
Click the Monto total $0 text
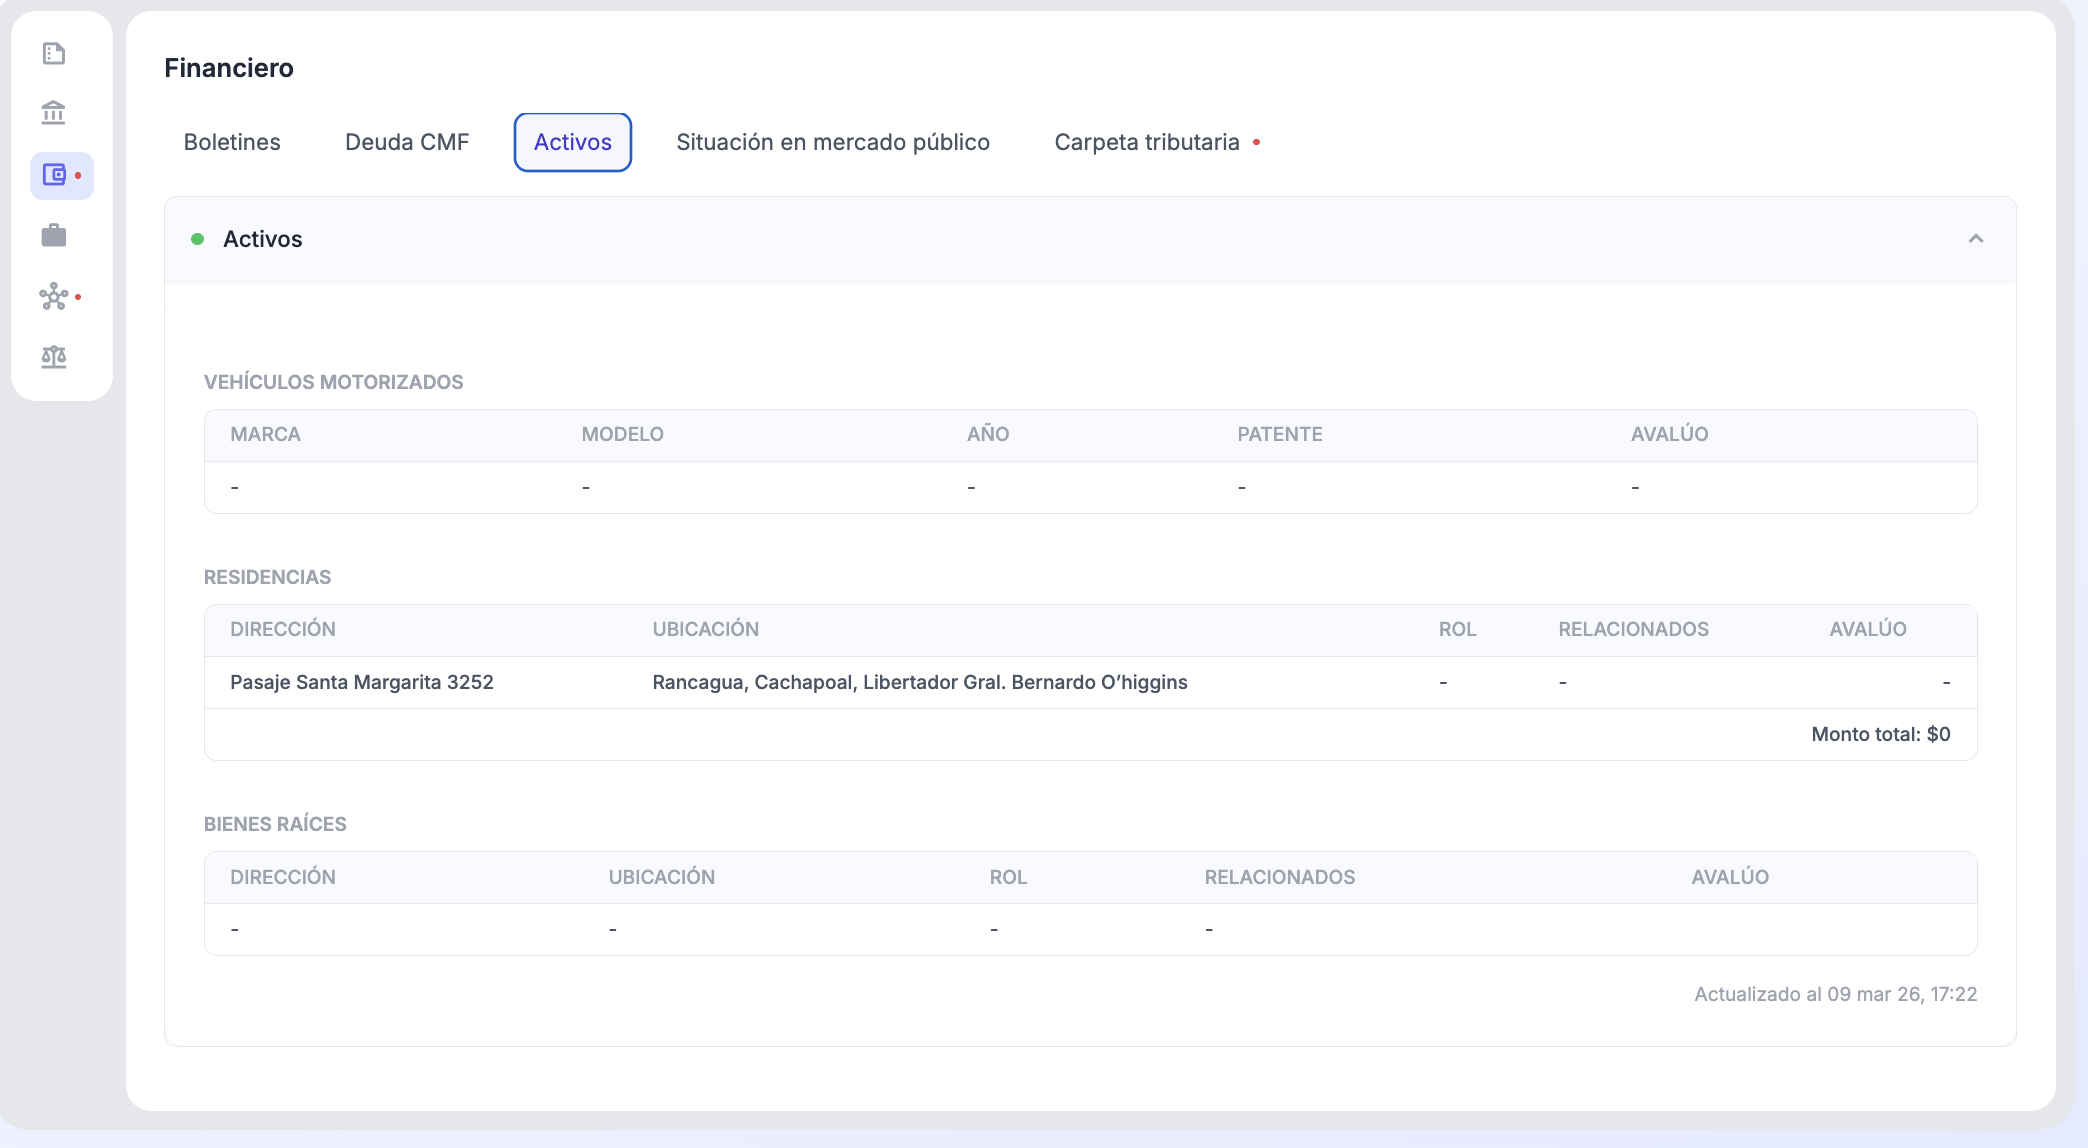click(1880, 734)
